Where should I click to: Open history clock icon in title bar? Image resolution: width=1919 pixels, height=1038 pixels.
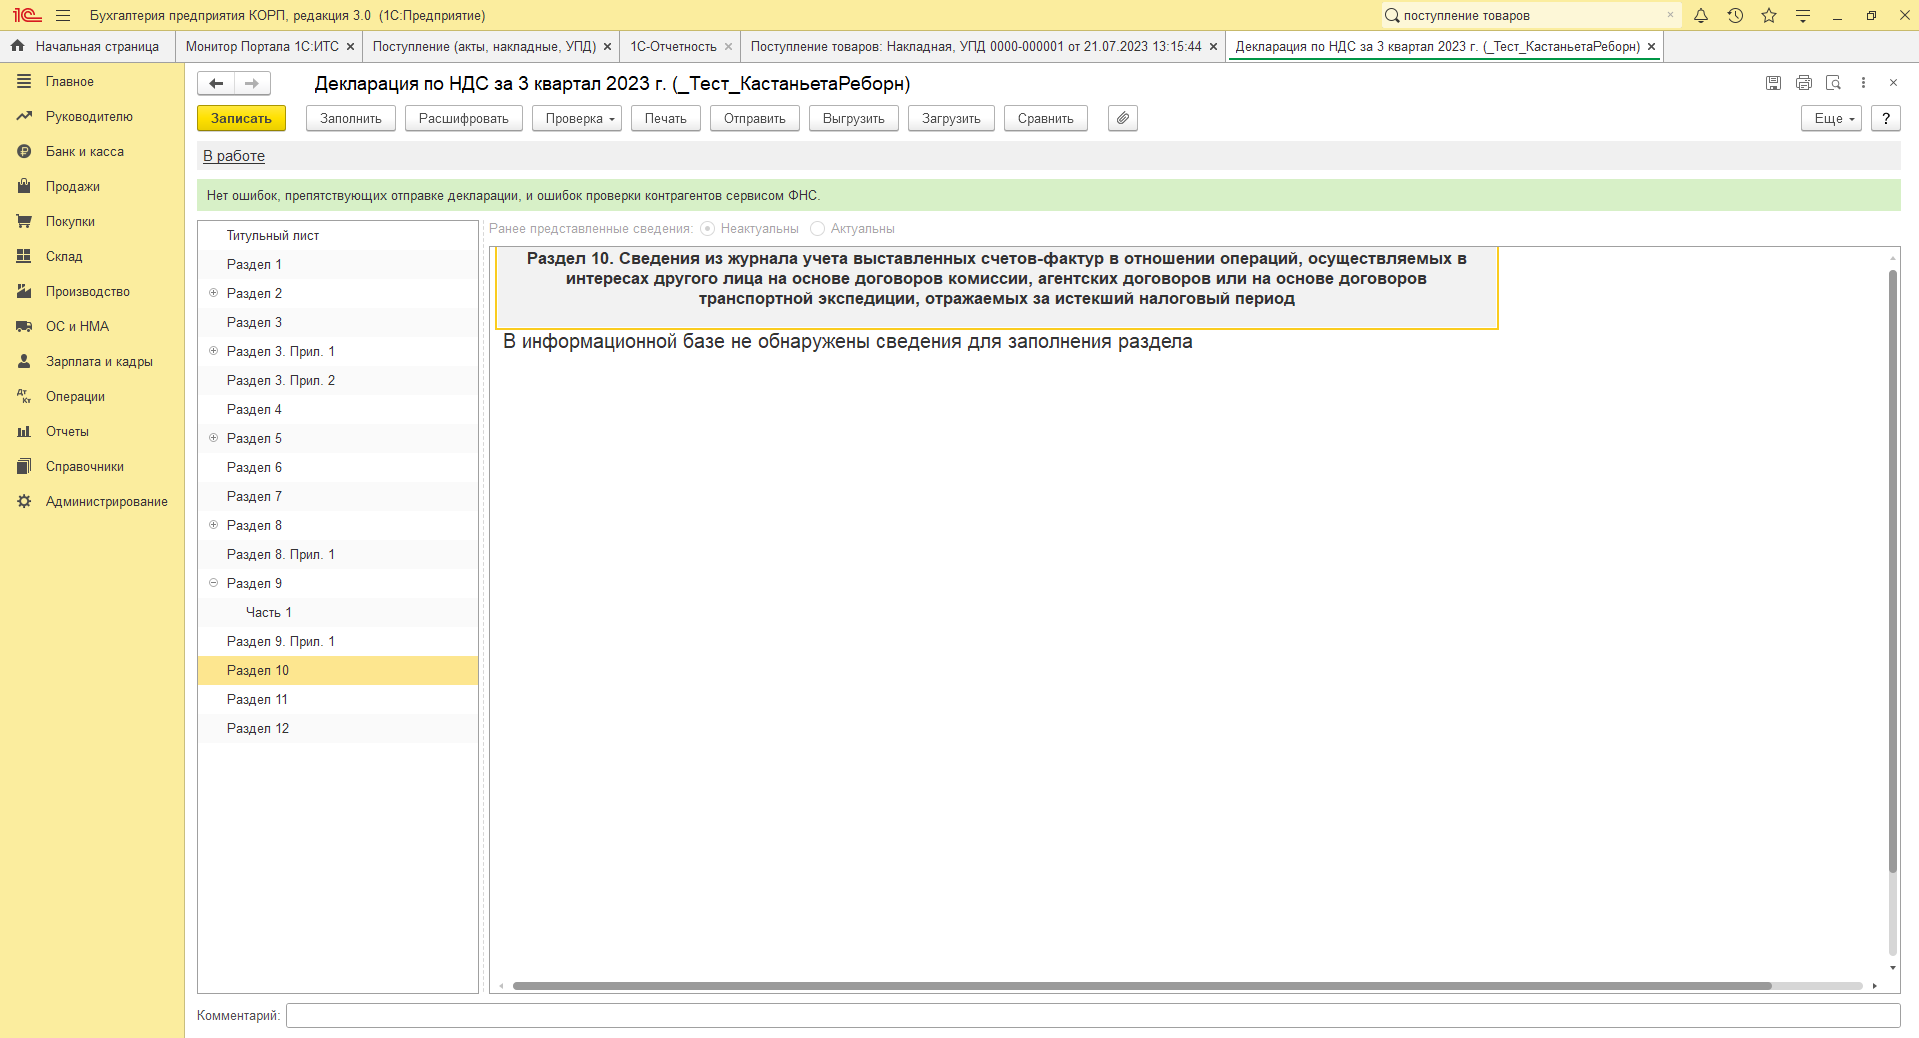pyautogui.click(x=1735, y=16)
